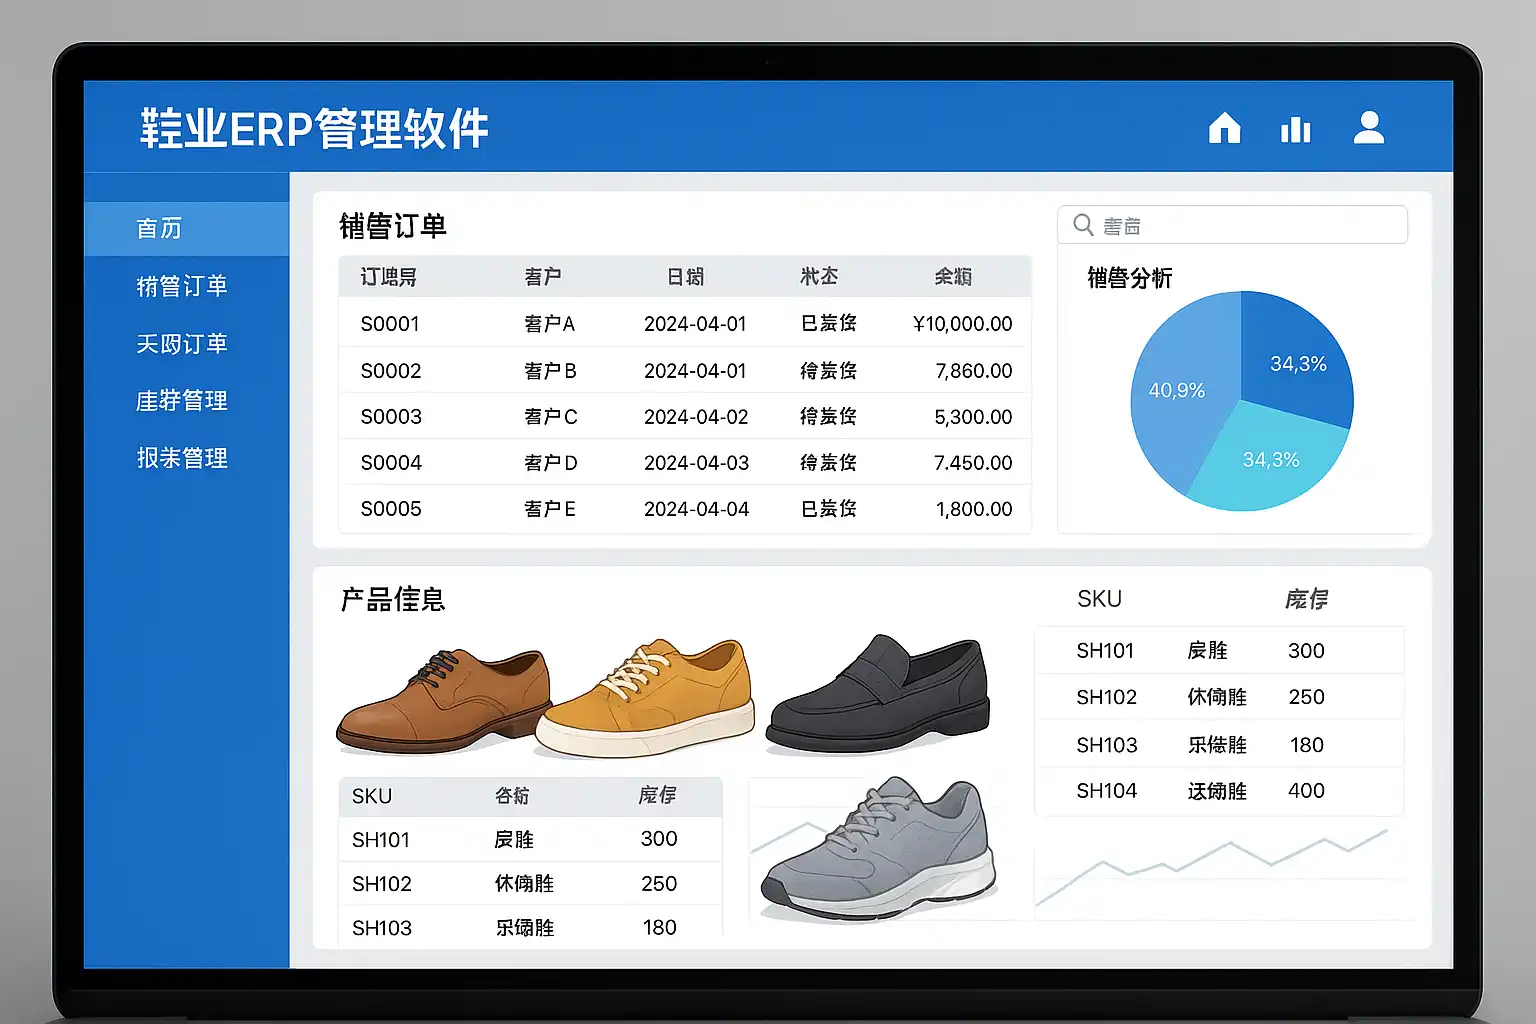This screenshot has height=1024, width=1536.
Task: Select the dark blue 34,3% pie slice
Action: (1298, 362)
